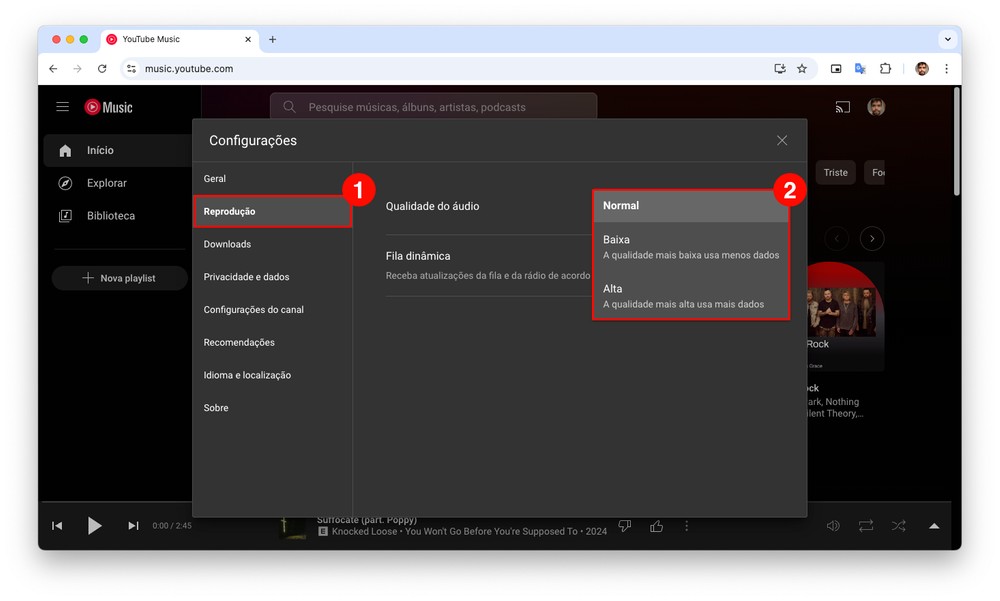Screen dimensions: 1000x601
Task: Open the Downloads settings tab
Action: coord(227,244)
